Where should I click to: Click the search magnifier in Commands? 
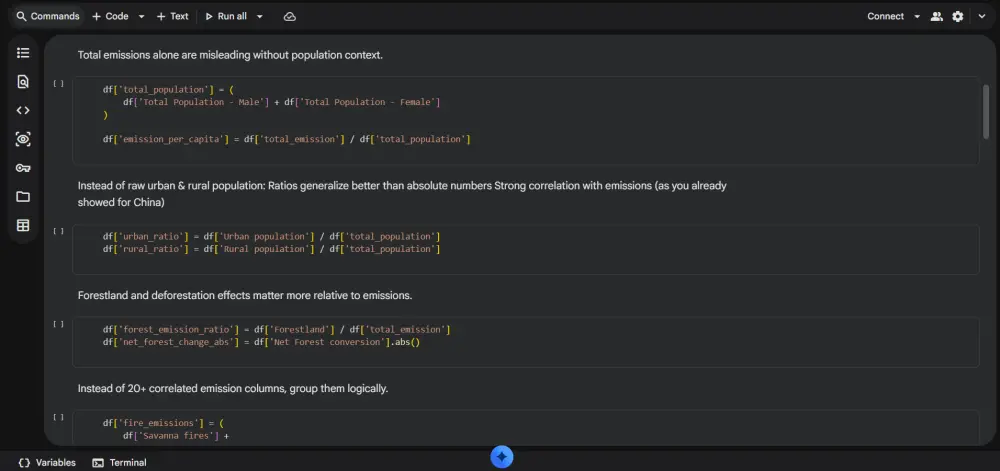tap(22, 17)
